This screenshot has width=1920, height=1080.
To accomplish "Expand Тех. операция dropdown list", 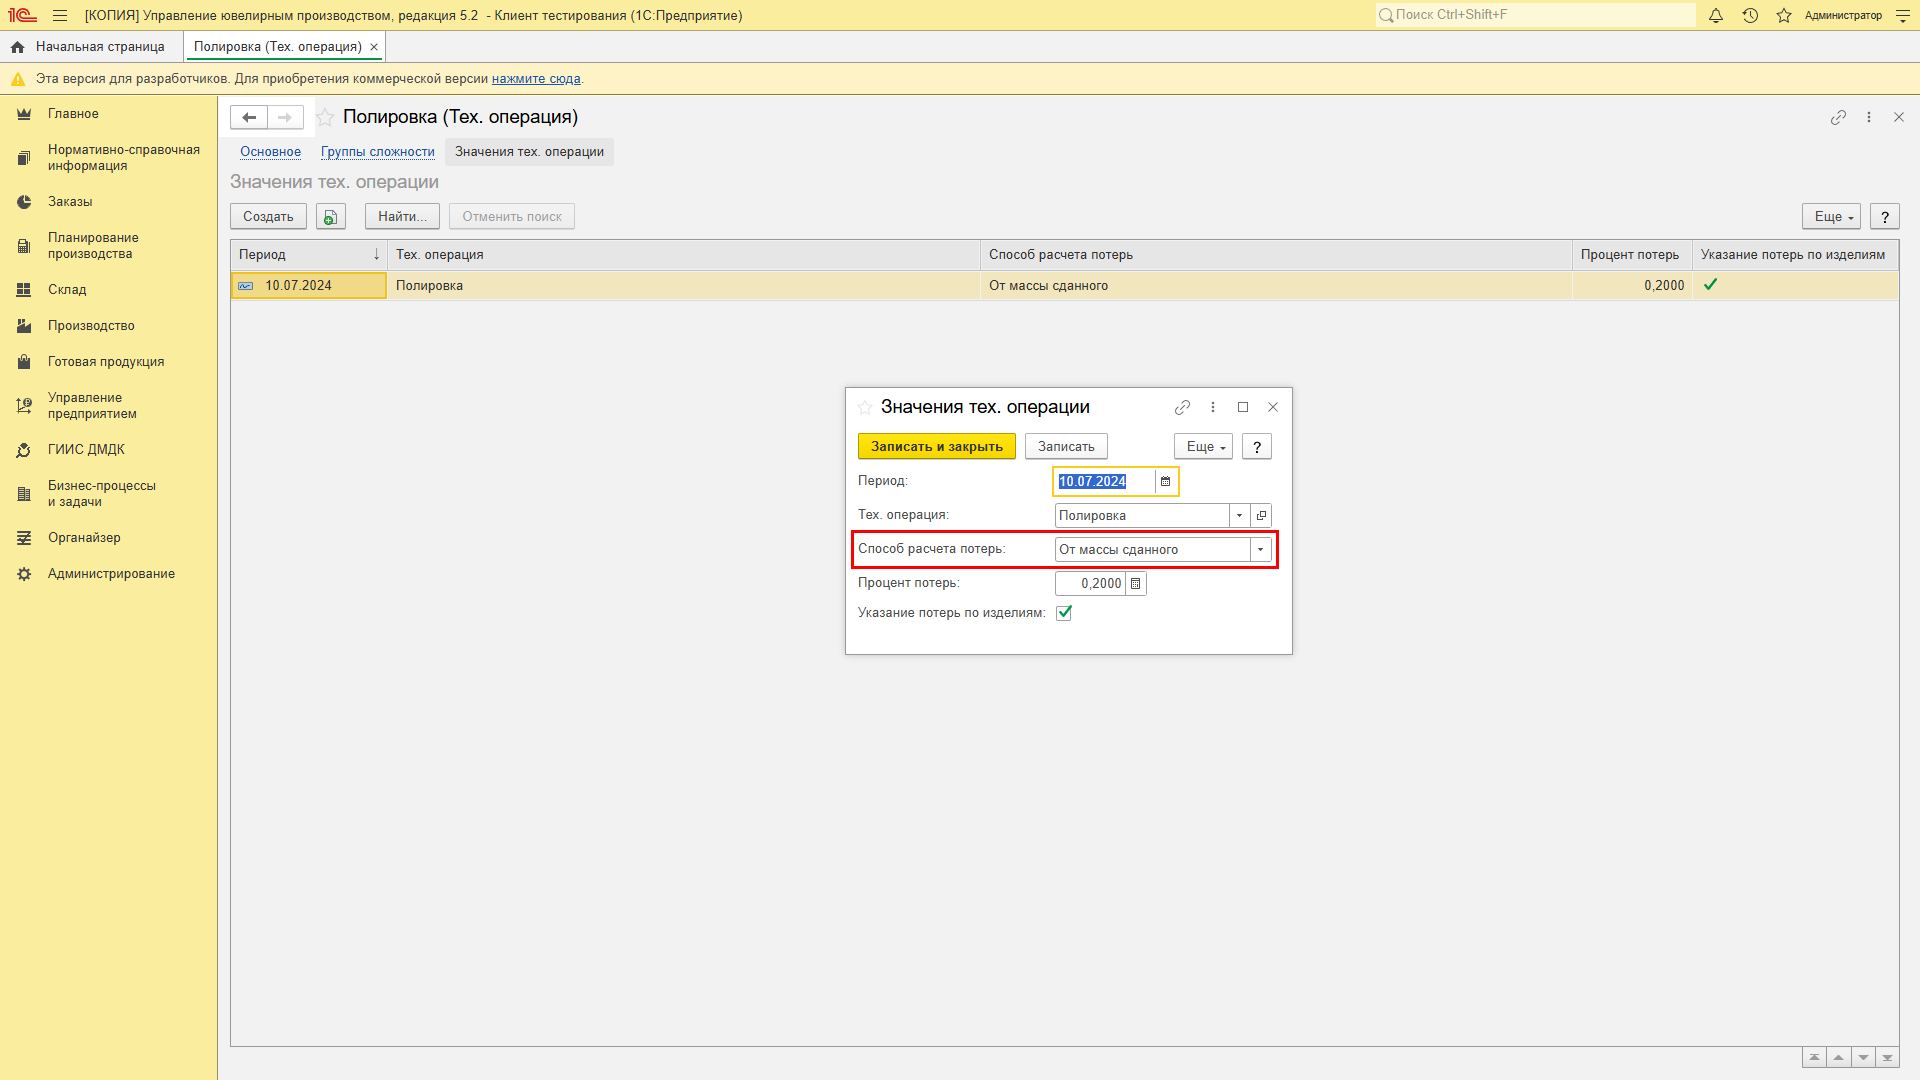I will tap(1239, 515).
